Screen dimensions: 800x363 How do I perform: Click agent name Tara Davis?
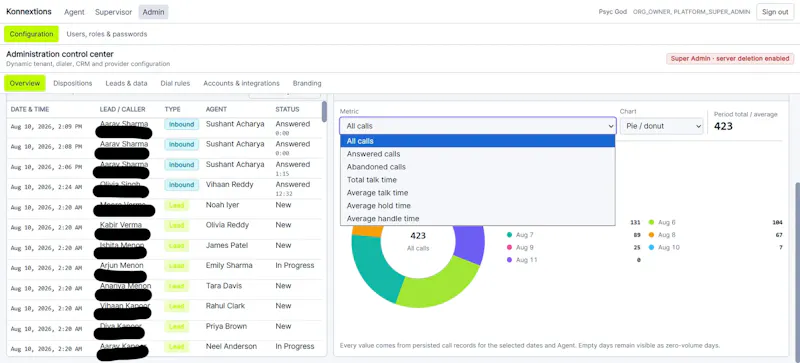click(224, 286)
